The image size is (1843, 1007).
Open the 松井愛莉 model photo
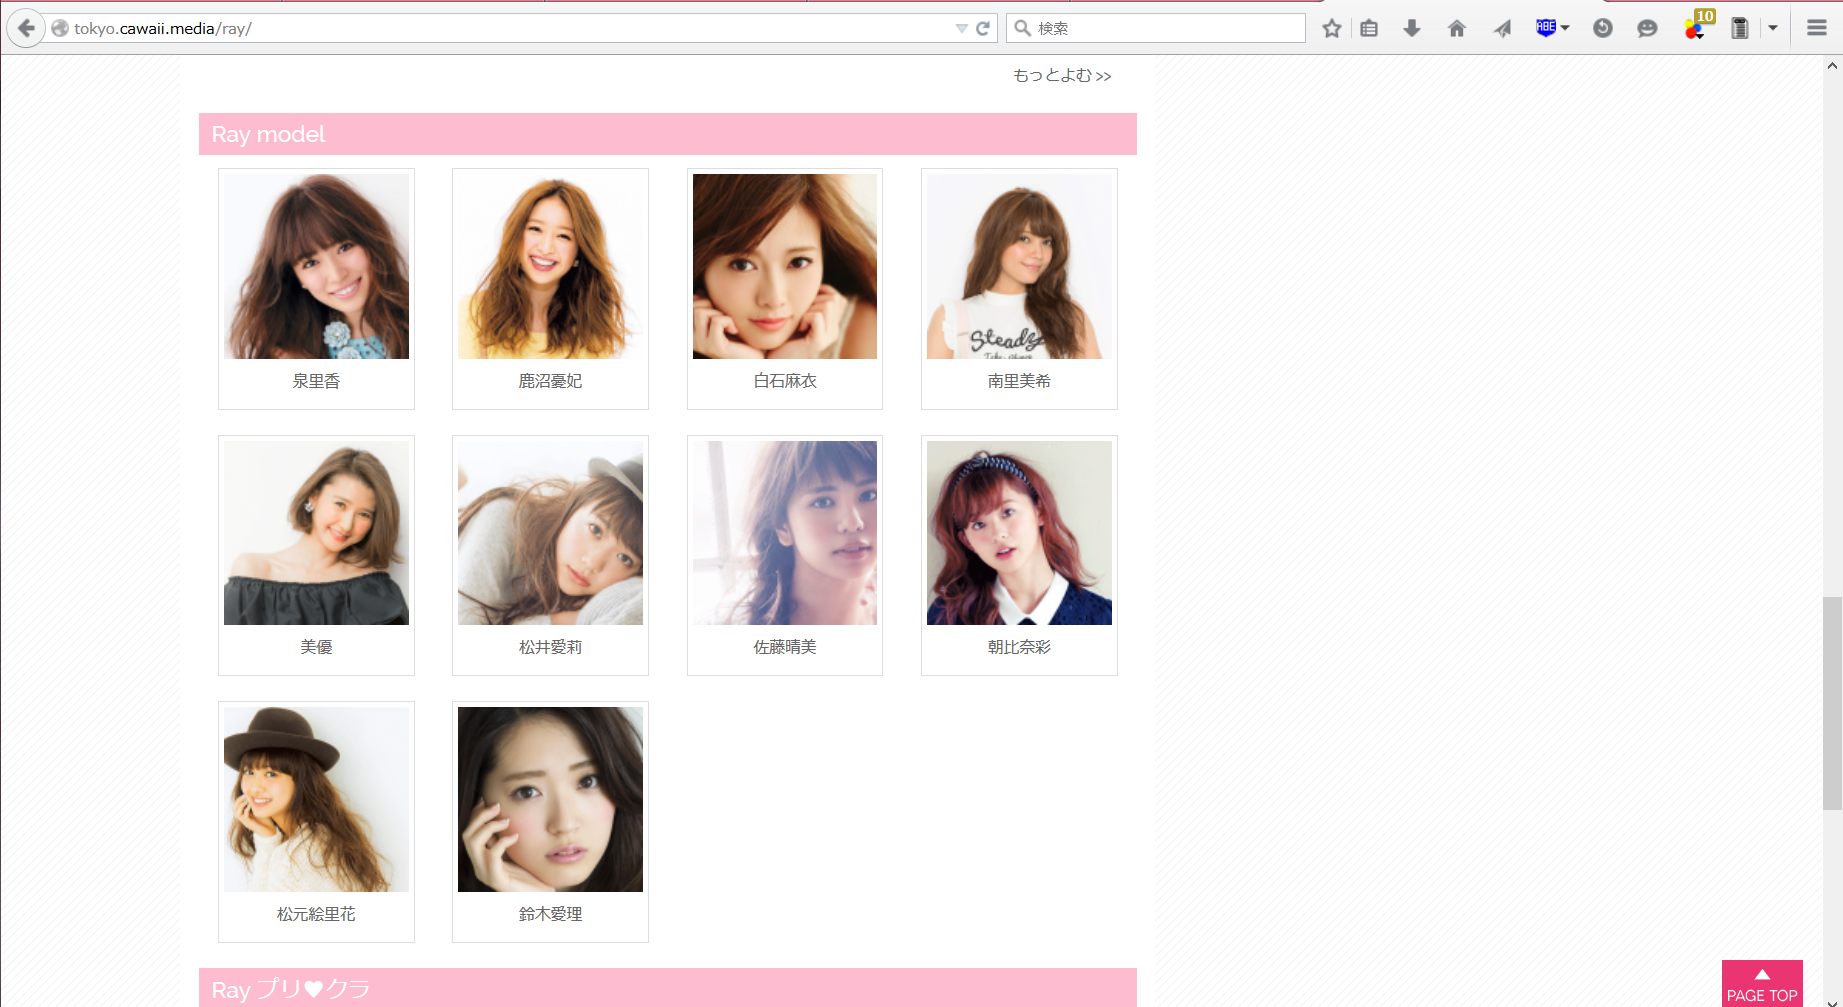550,533
